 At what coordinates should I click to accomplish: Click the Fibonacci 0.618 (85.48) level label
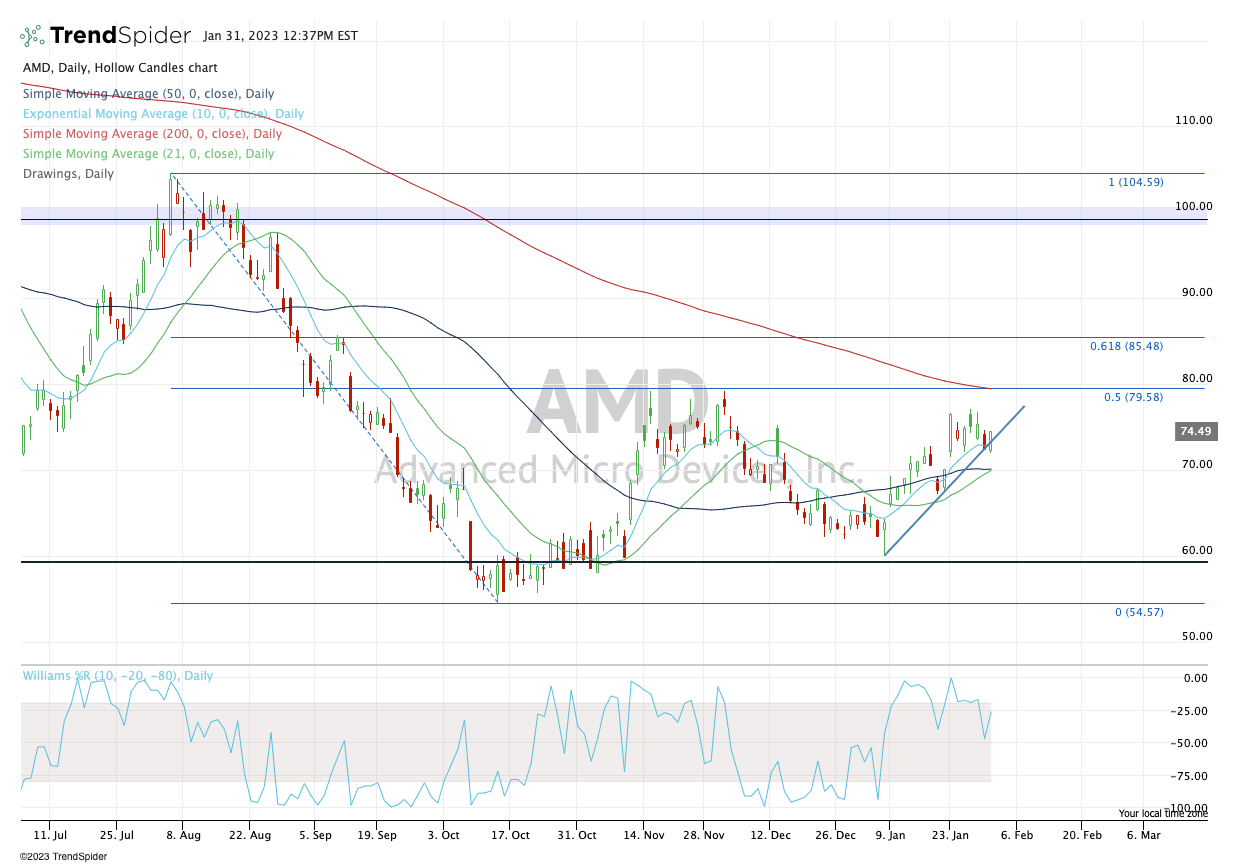[1126, 346]
